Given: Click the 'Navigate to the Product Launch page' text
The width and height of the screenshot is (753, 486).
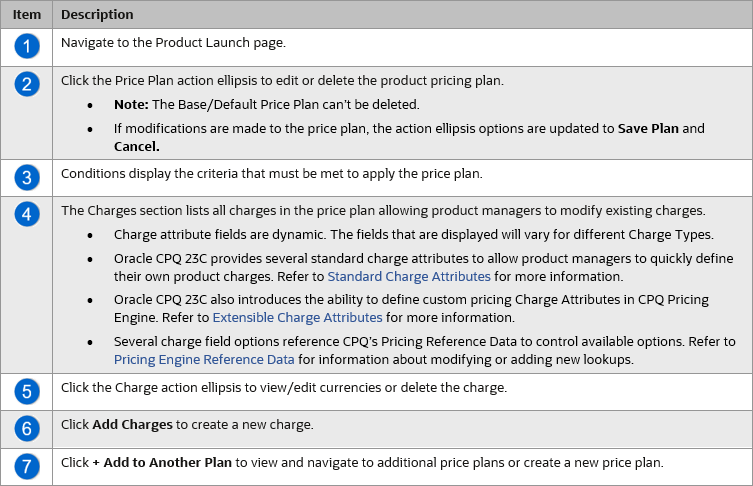Looking at the screenshot, I should [x=173, y=43].
